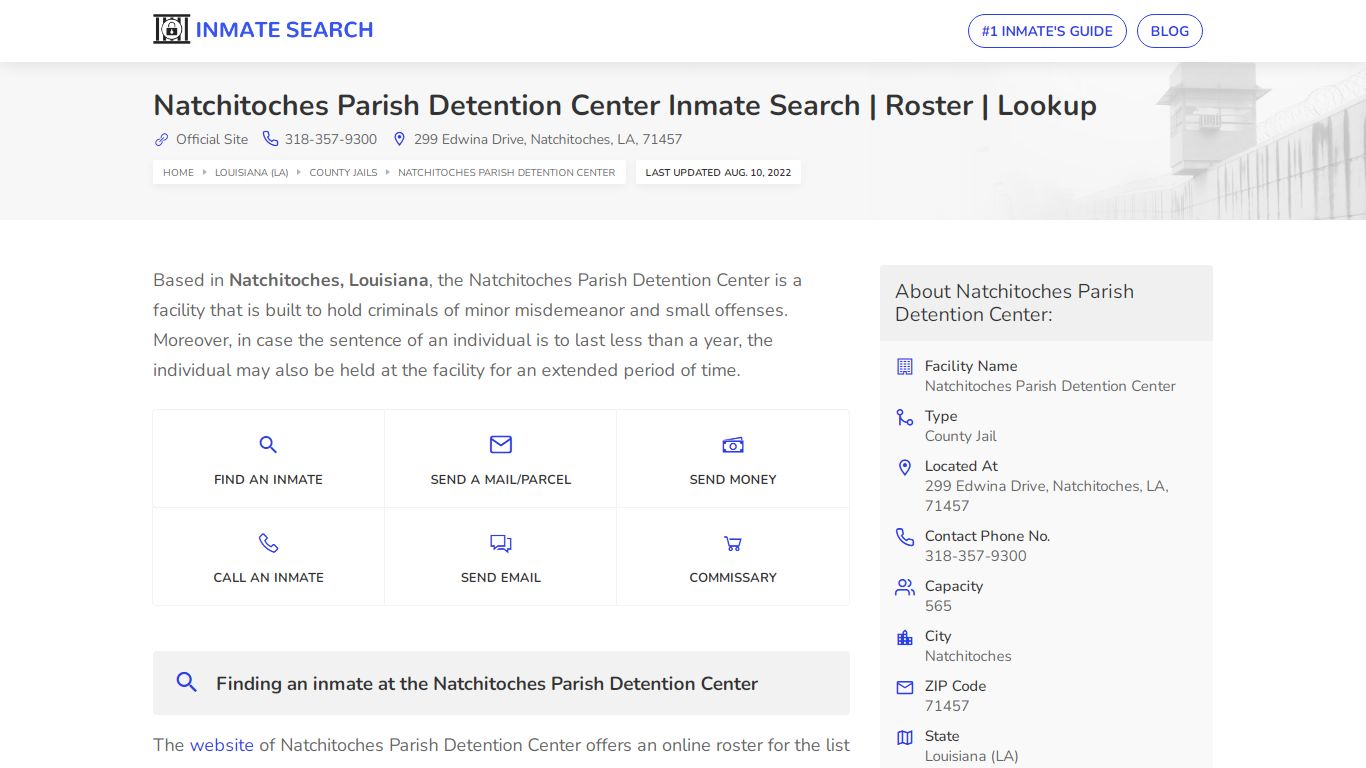Select the capacity value 565
The height and width of the screenshot is (768, 1366).
938,606
